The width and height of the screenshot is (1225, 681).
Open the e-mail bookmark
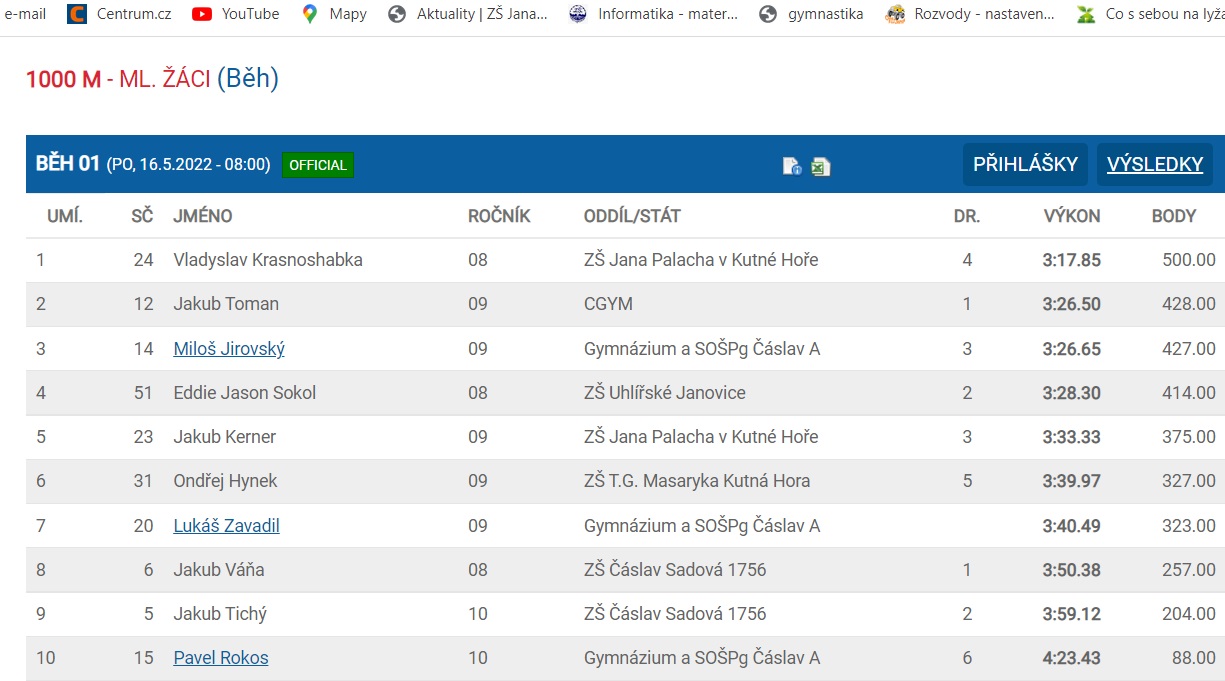[x=25, y=14]
